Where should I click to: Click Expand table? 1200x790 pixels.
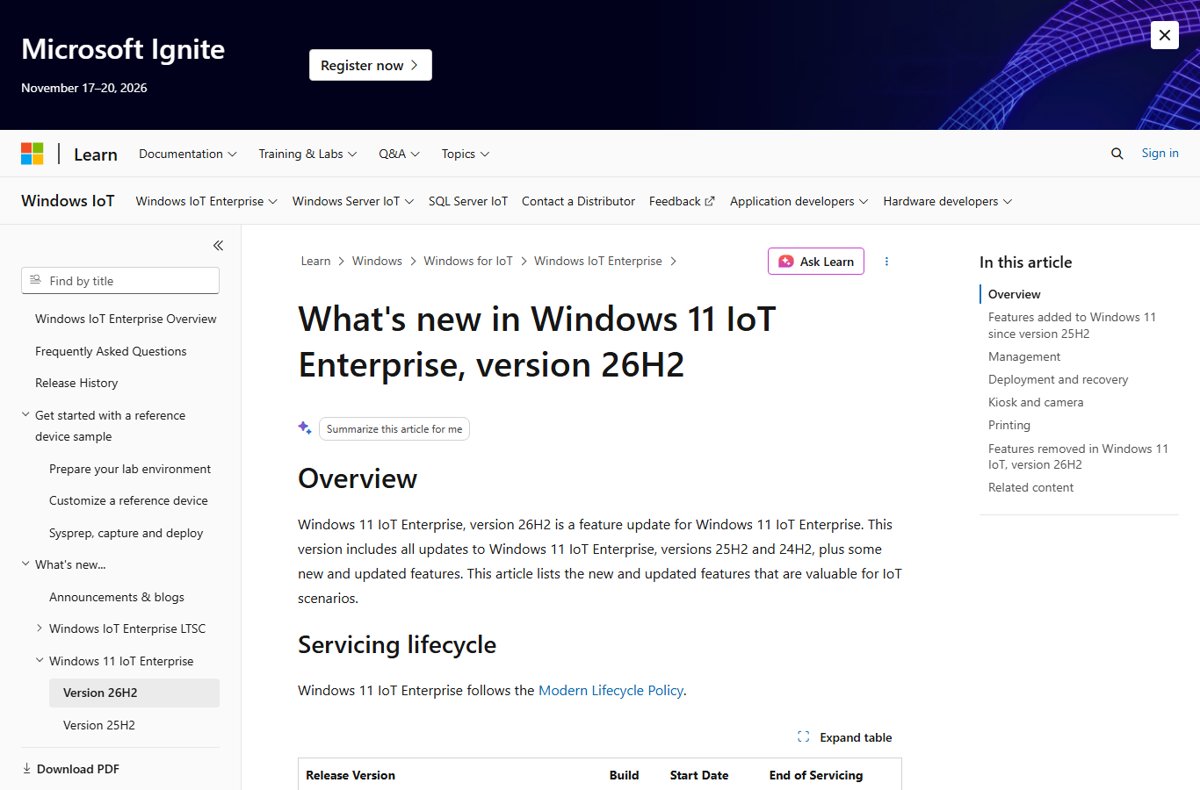coord(845,737)
